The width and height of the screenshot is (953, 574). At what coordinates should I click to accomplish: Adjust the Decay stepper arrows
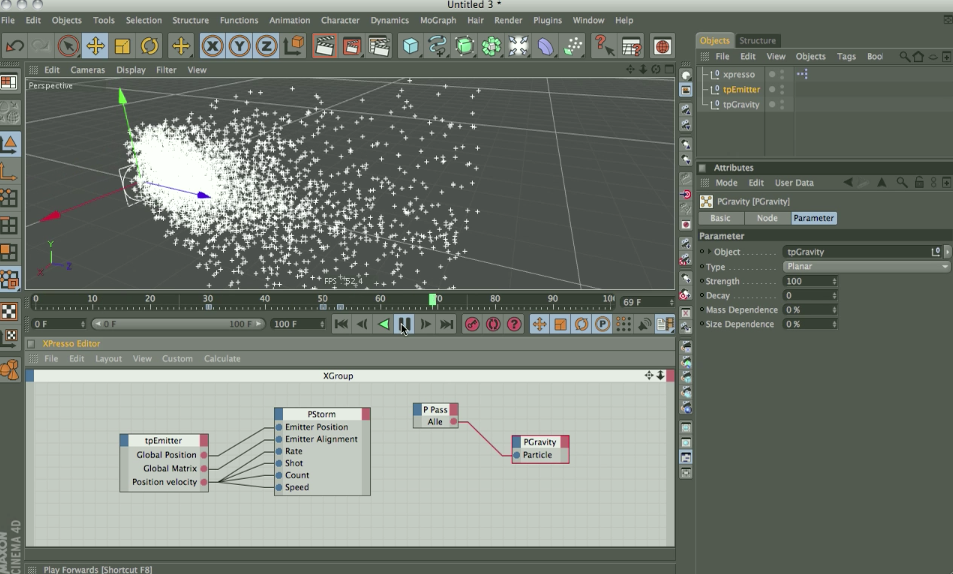coord(834,296)
